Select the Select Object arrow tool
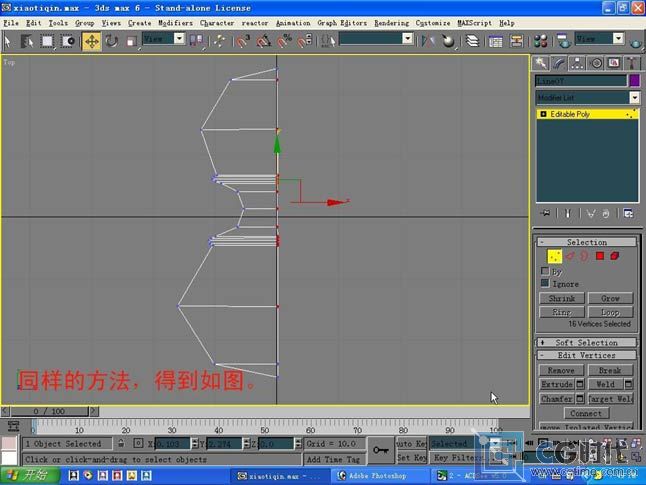 pyautogui.click(x=8, y=41)
